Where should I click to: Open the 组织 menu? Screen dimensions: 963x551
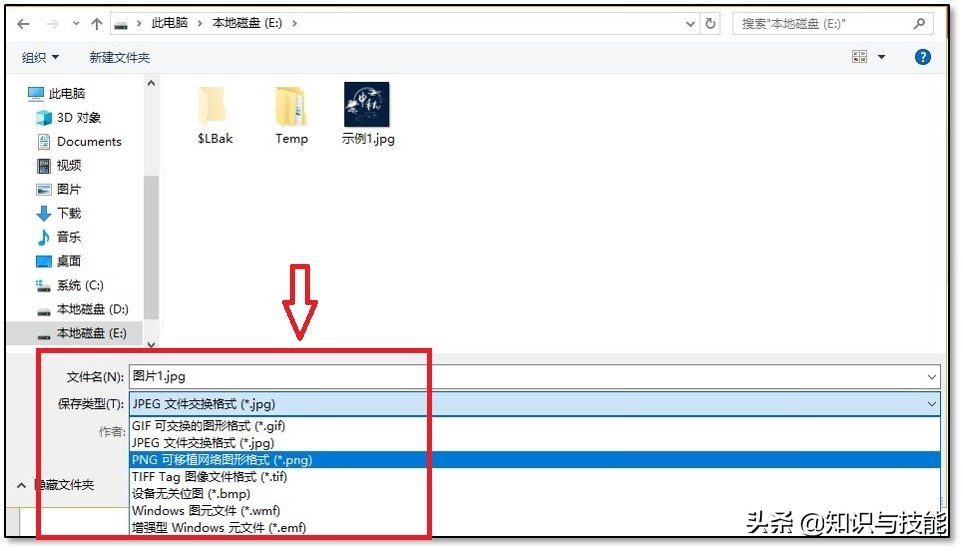tap(41, 57)
